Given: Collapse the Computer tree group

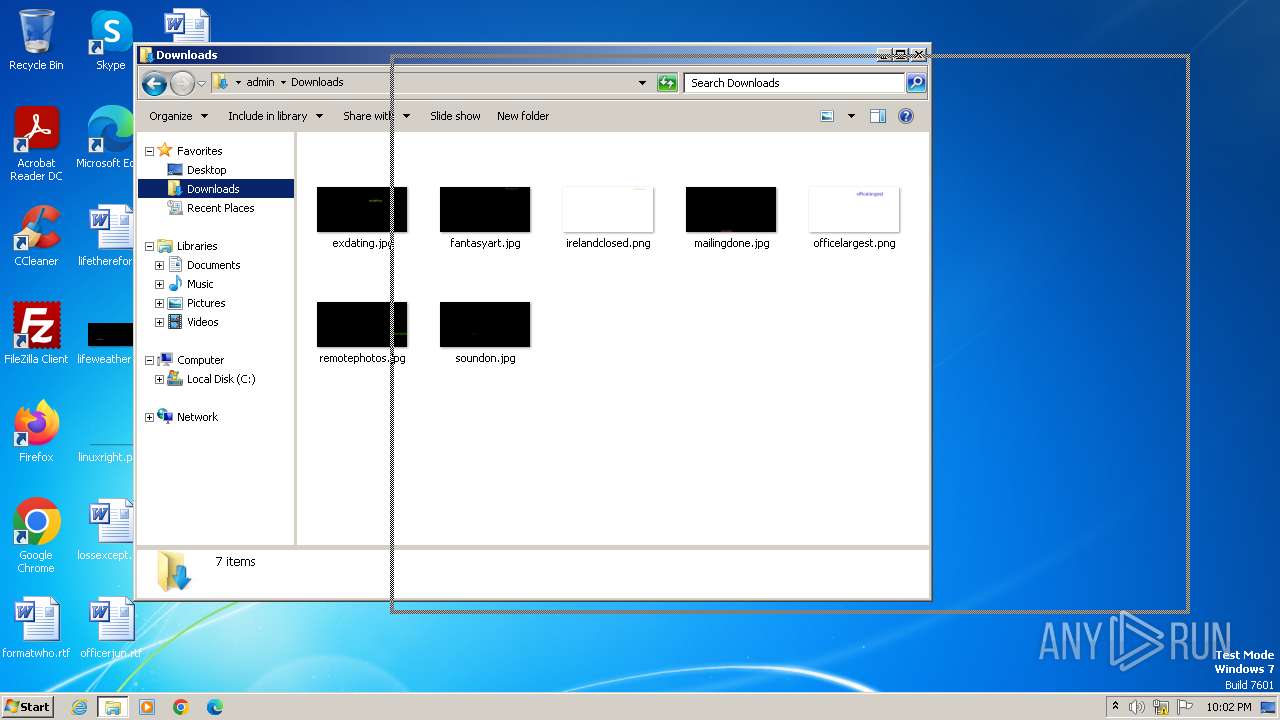Looking at the screenshot, I should [149, 360].
